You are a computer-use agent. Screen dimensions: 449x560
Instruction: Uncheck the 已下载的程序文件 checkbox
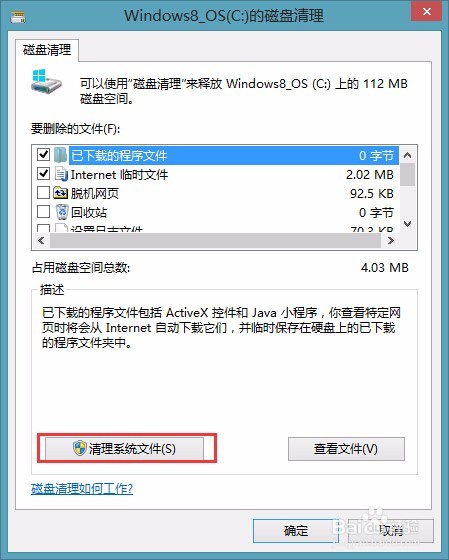[x=43, y=155]
